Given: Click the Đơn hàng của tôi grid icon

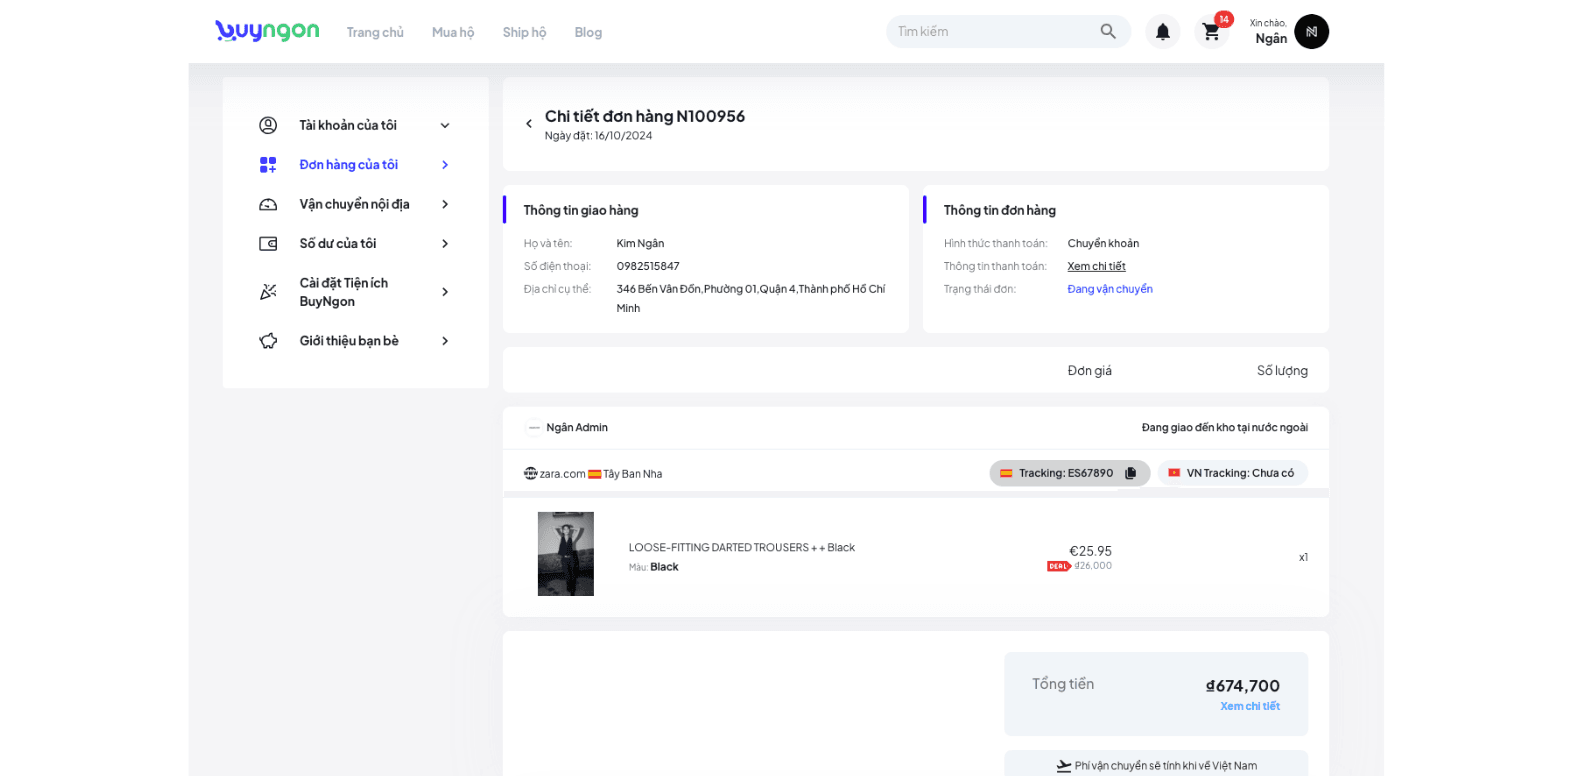Looking at the screenshot, I should point(268,165).
